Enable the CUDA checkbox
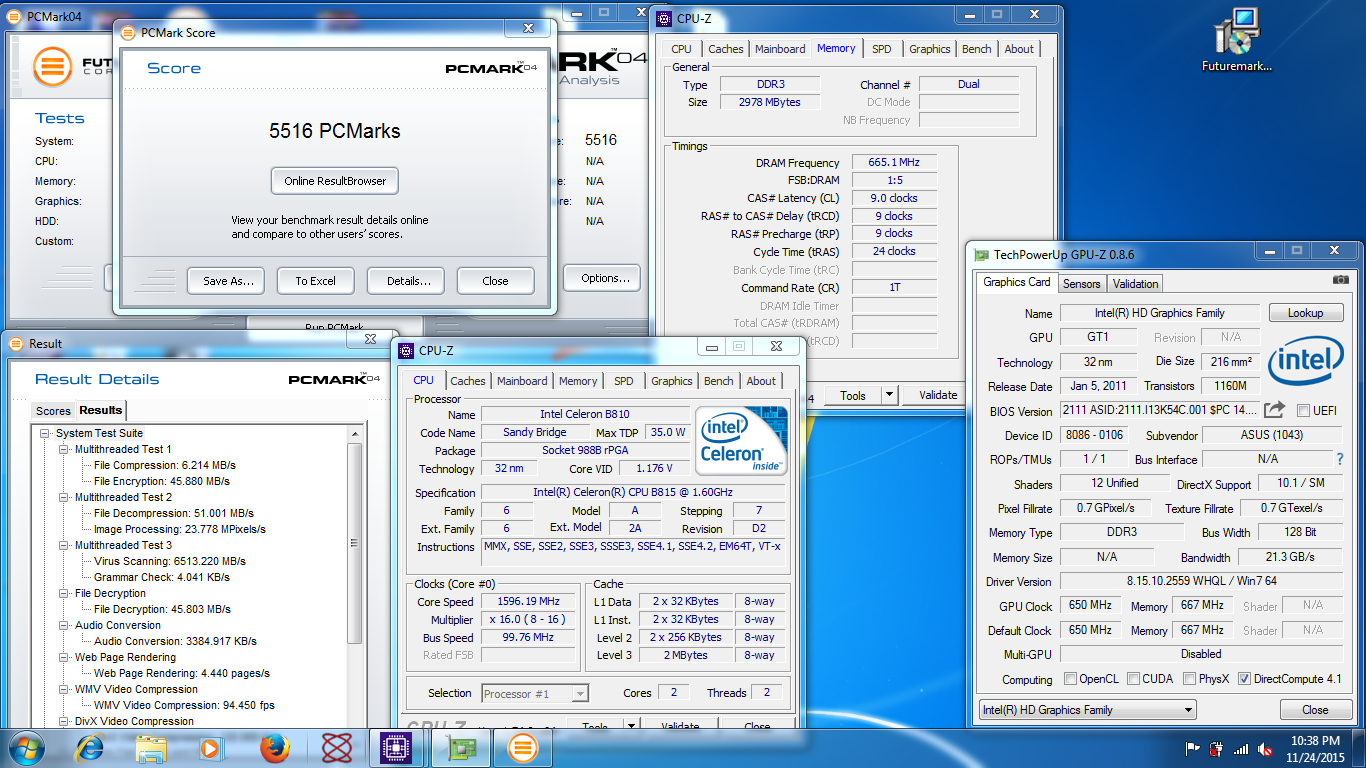This screenshot has height=768, width=1366. (x=1133, y=679)
